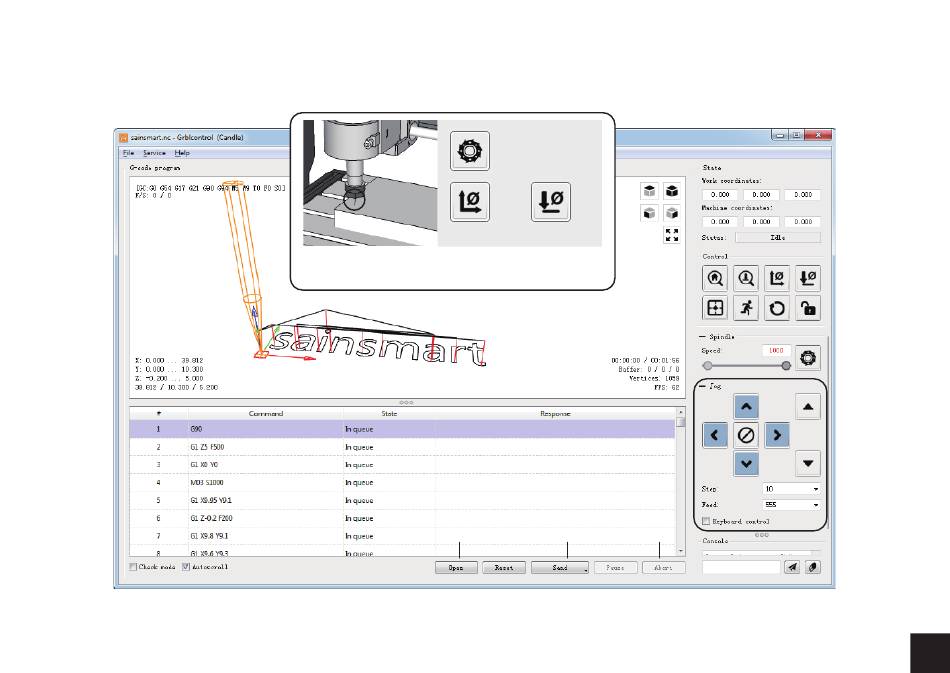Collapse the Jog panel section
This screenshot has height=673, width=950.
pyautogui.click(x=702, y=385)
